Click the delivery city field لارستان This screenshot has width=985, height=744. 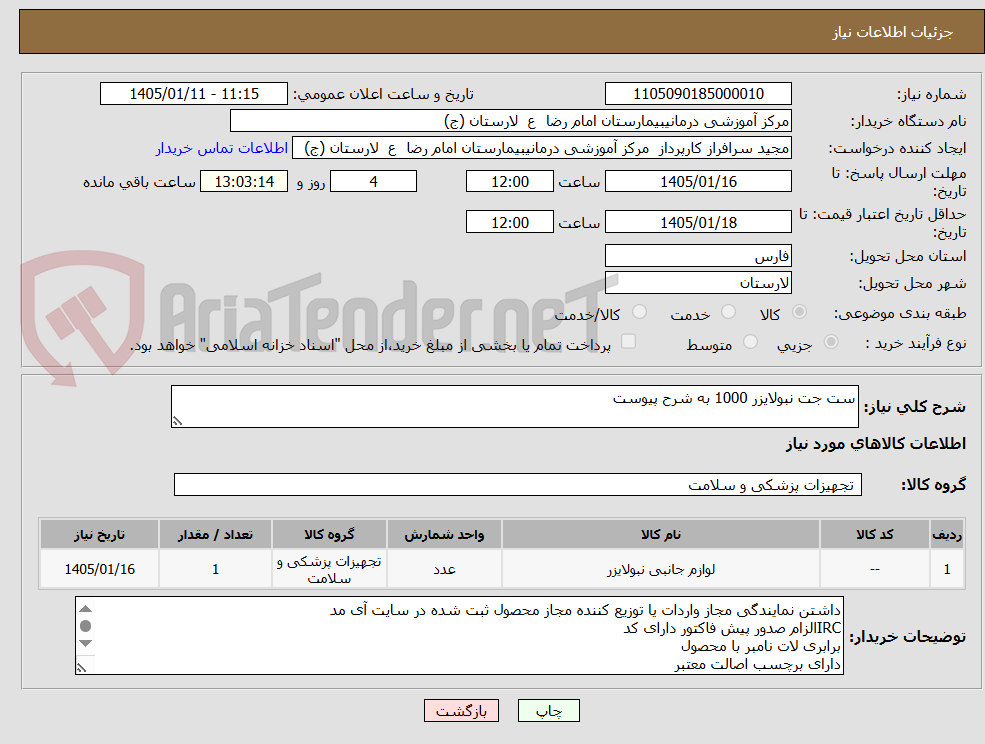tap(698, 283)
